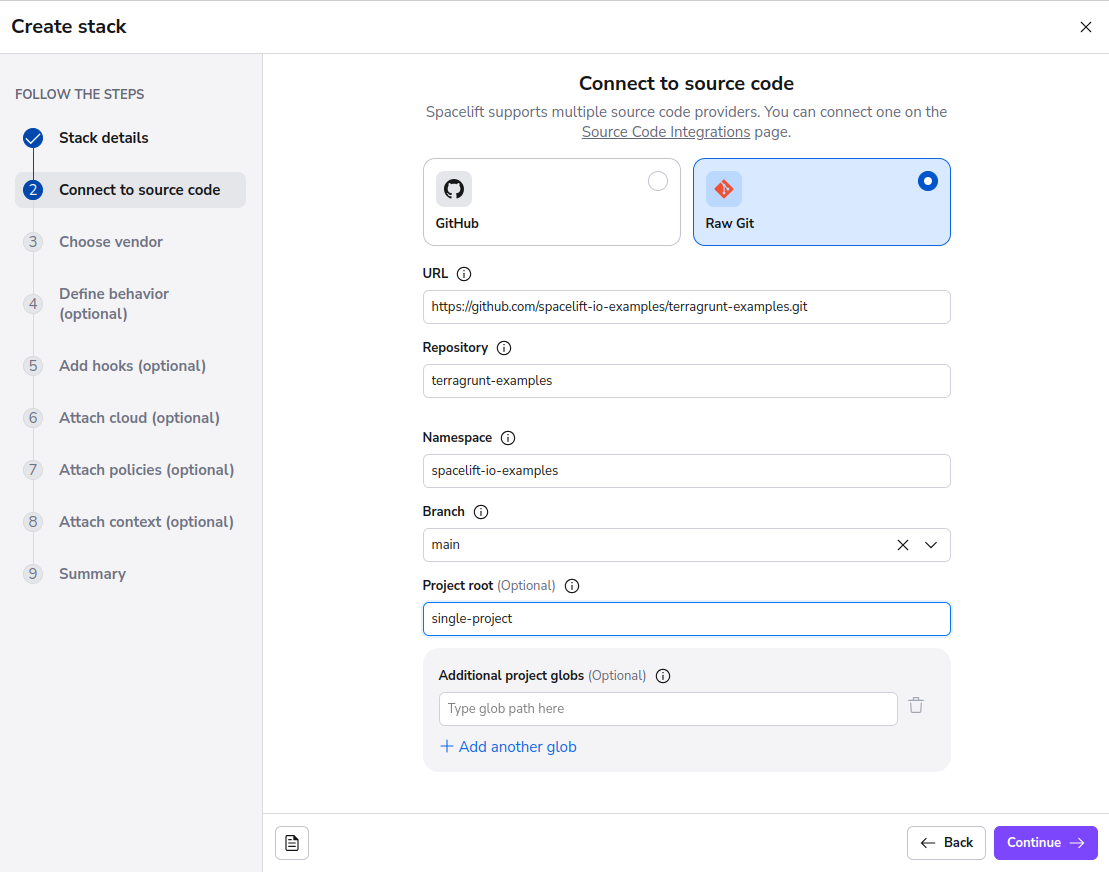Click the Additional project globs info icon
The height and width of the screenshot is (872, 1109).
click(x=663, y=675)
